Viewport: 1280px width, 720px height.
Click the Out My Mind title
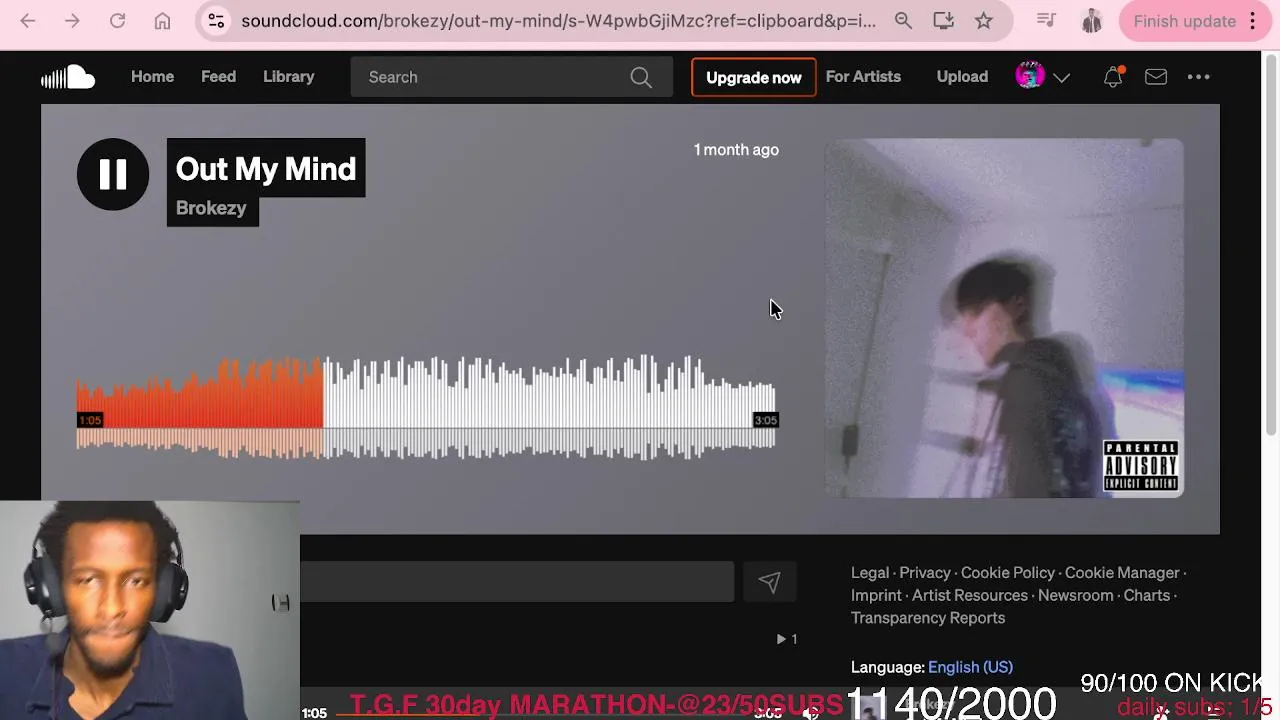(x=266, y=169)
